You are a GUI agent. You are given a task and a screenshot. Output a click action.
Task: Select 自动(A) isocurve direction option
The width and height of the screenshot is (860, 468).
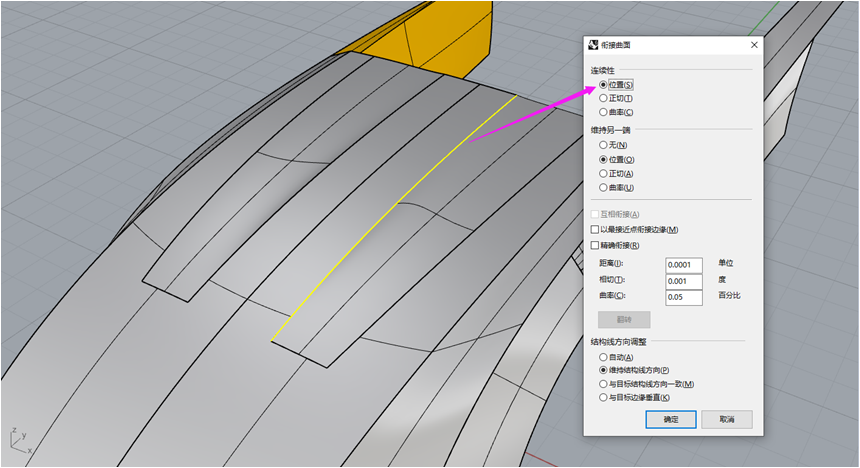(603, 357)
